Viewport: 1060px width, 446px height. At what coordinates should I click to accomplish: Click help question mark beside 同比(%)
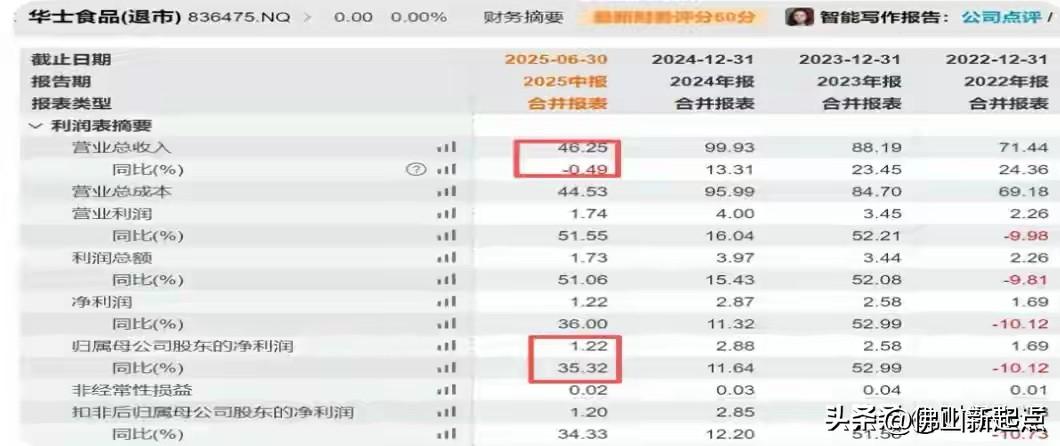416,170
